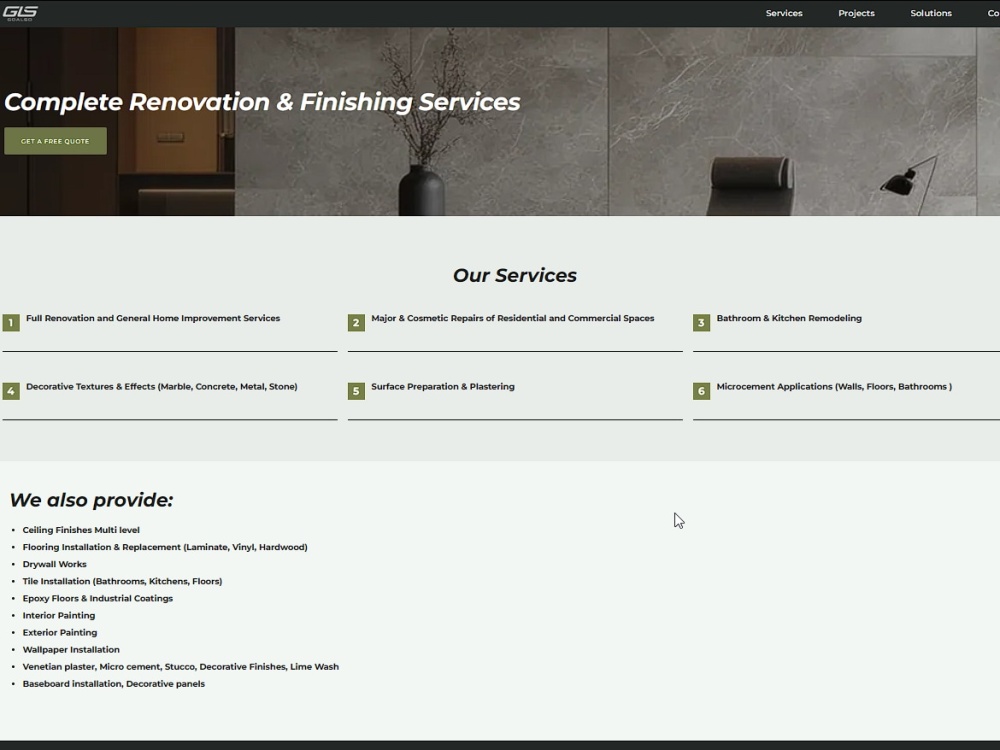Viewport: 1000px width, 750px height.
Task: Click Flooring Installation & Replacement list item
Action: click(165, 547)
